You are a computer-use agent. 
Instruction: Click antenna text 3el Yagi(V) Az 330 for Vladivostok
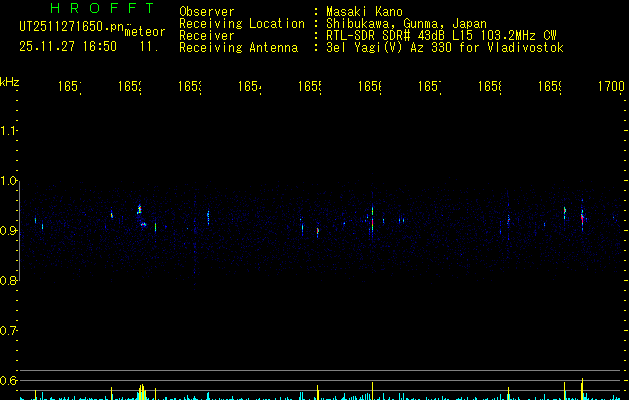(x=445, y=48)
